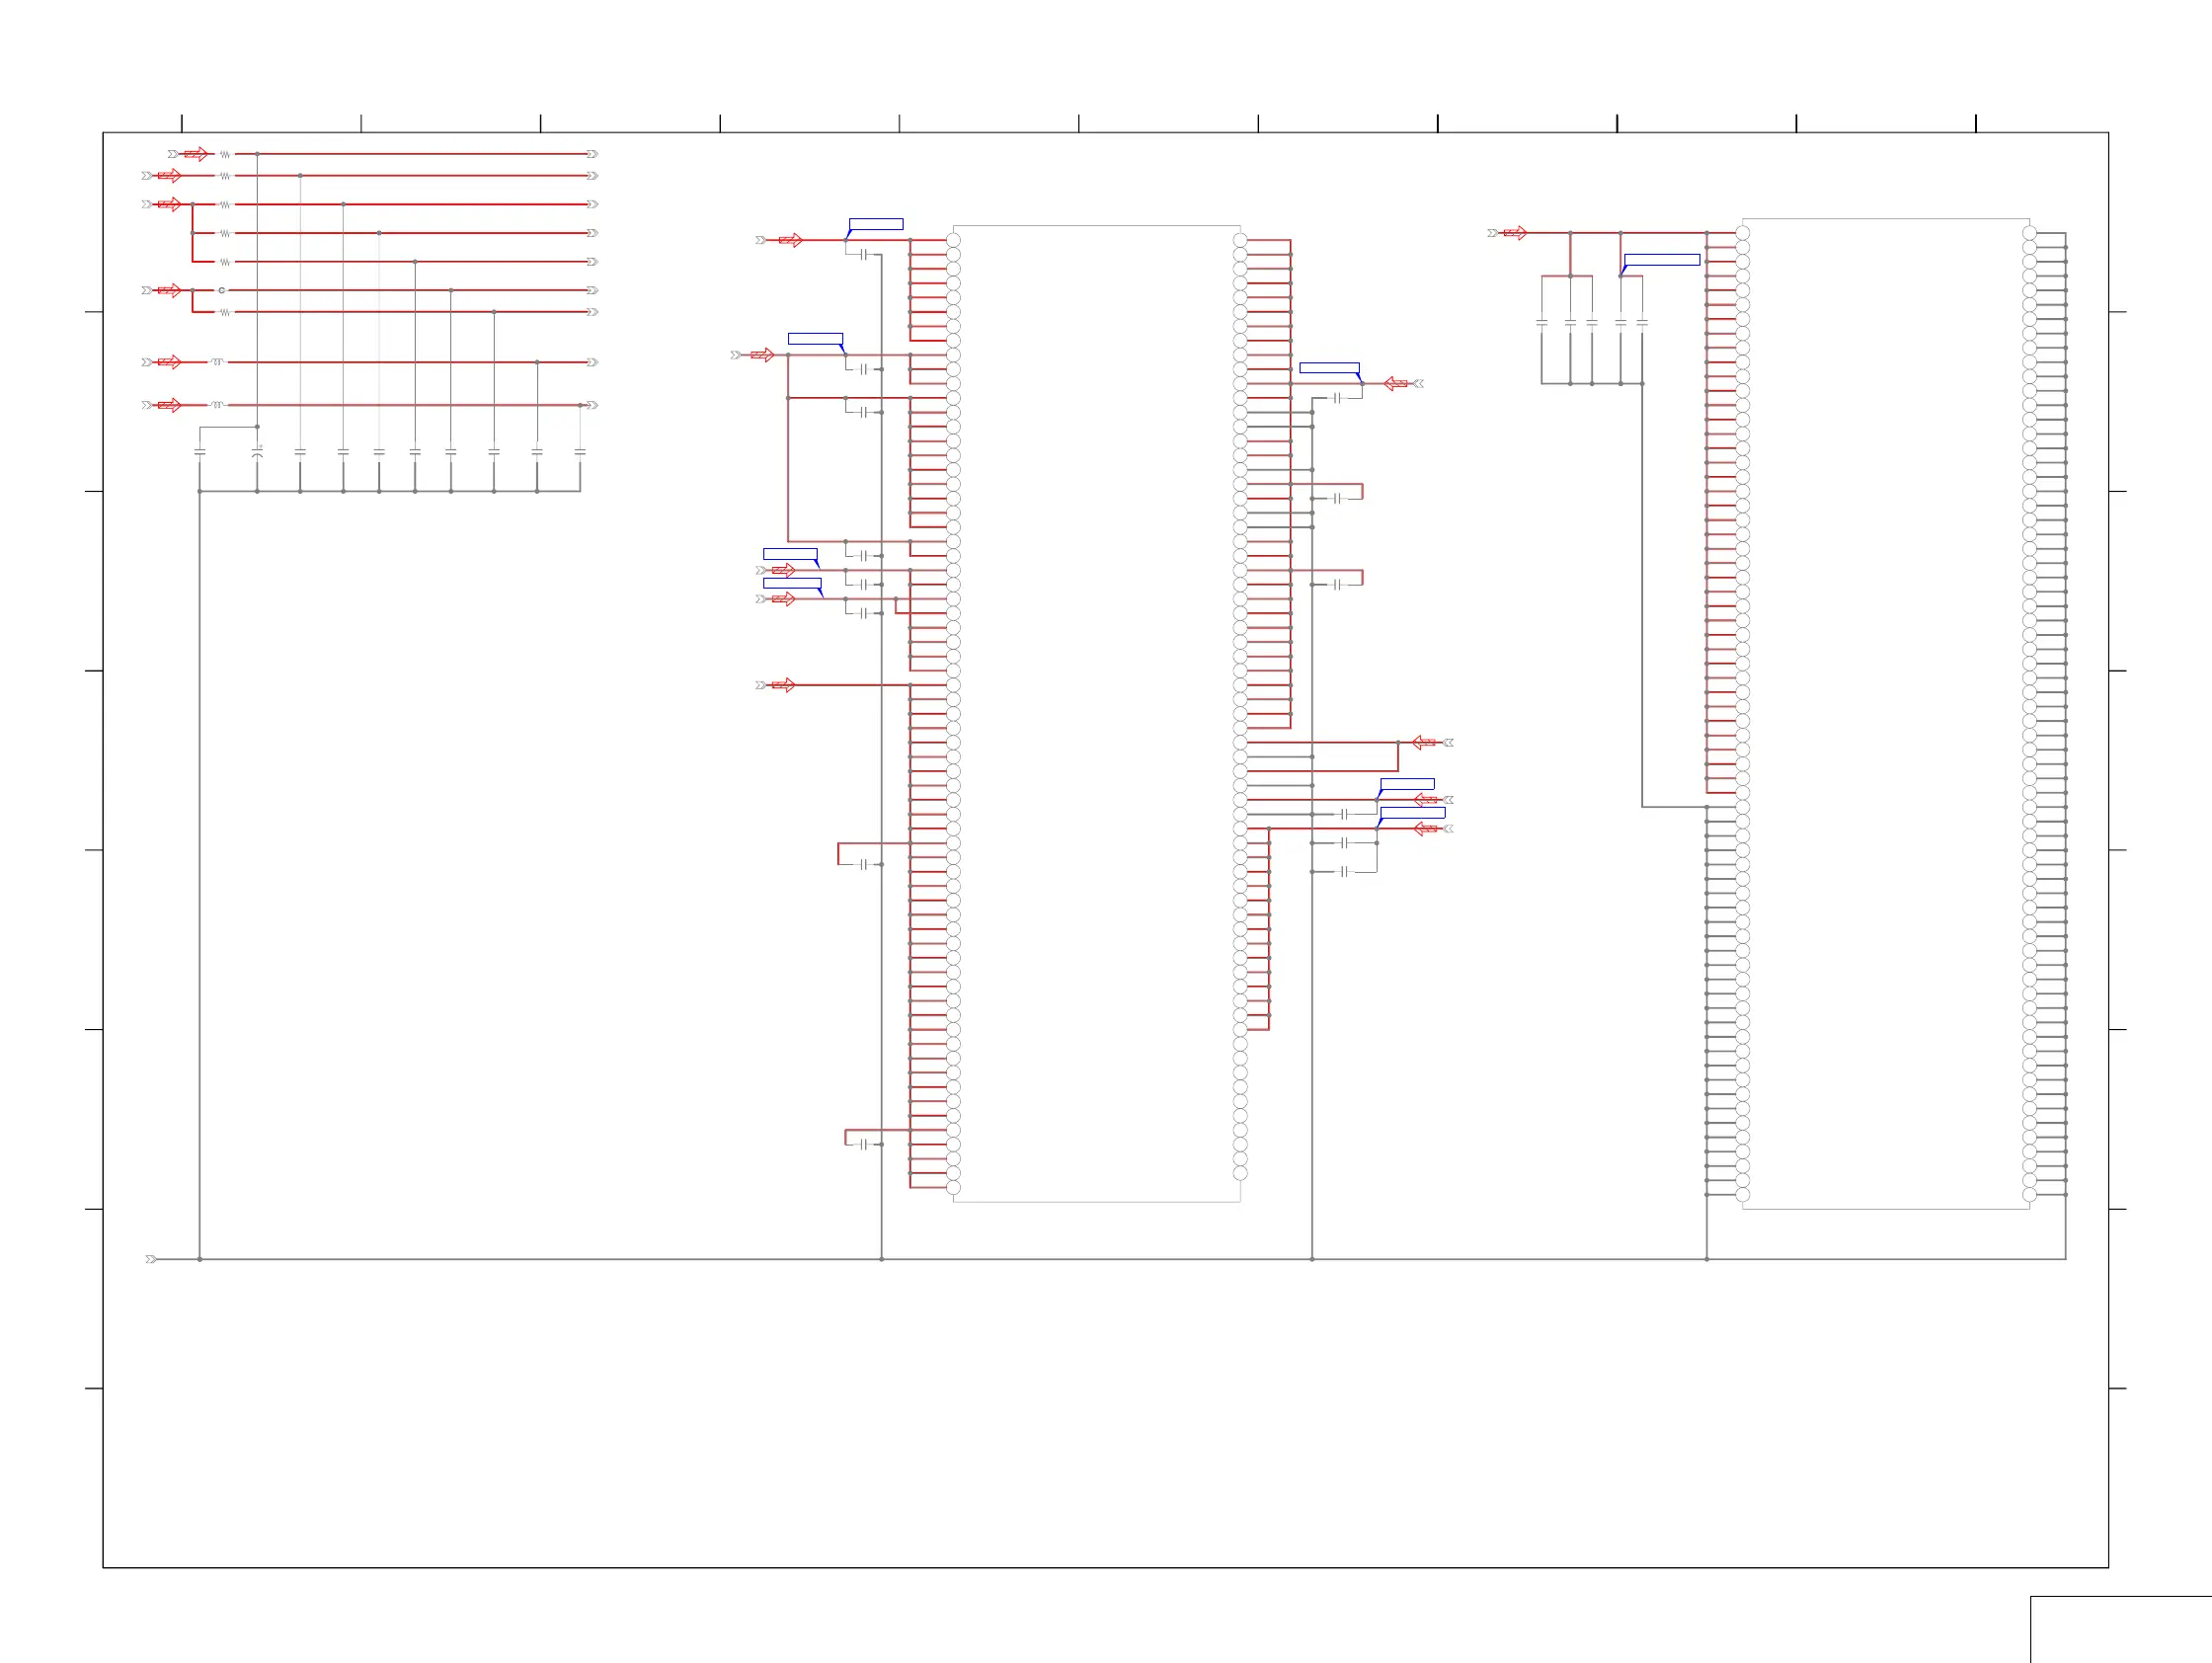Select the leftmost of five capacitors near right IC
Viewport: 2212px width, 1663px height.
pos(1542,323)
